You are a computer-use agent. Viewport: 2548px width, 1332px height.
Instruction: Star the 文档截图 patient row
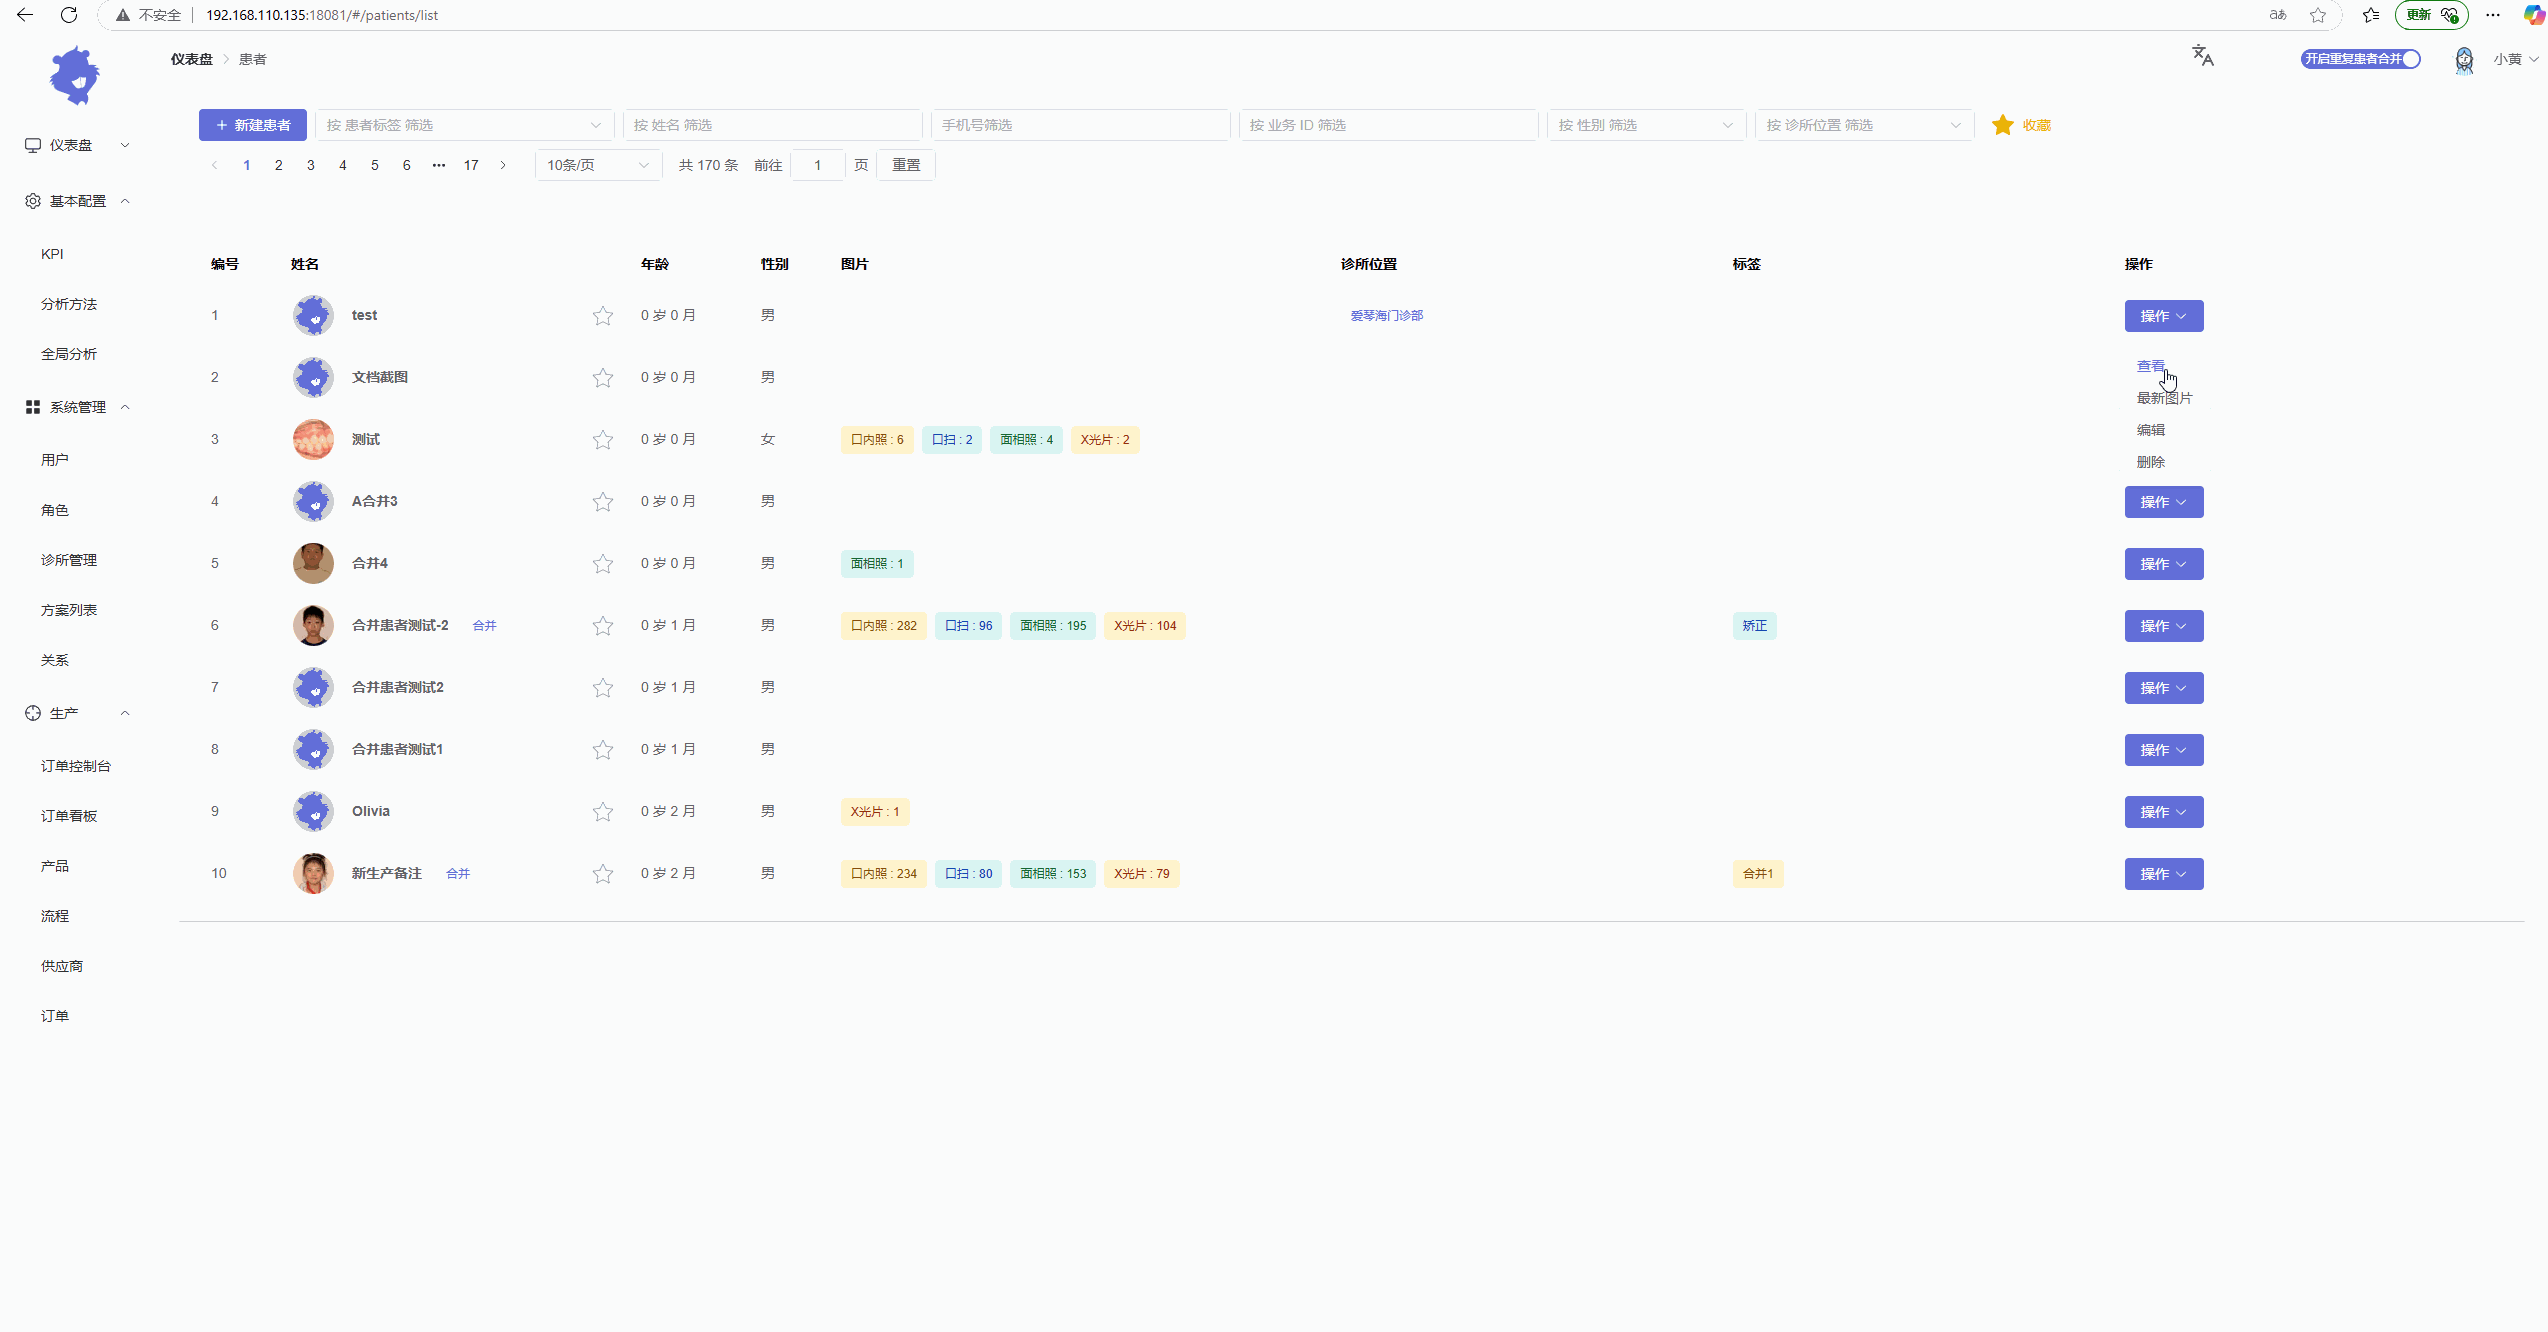coord(602,378)
